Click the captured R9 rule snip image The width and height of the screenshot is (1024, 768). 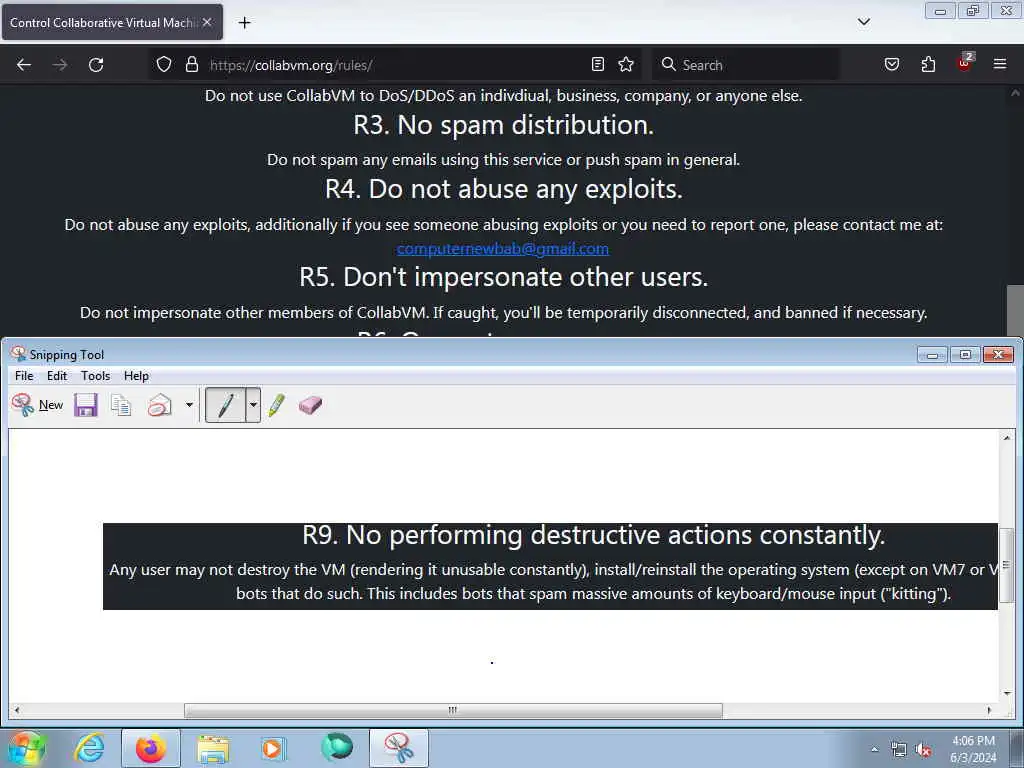coord(551,566)
